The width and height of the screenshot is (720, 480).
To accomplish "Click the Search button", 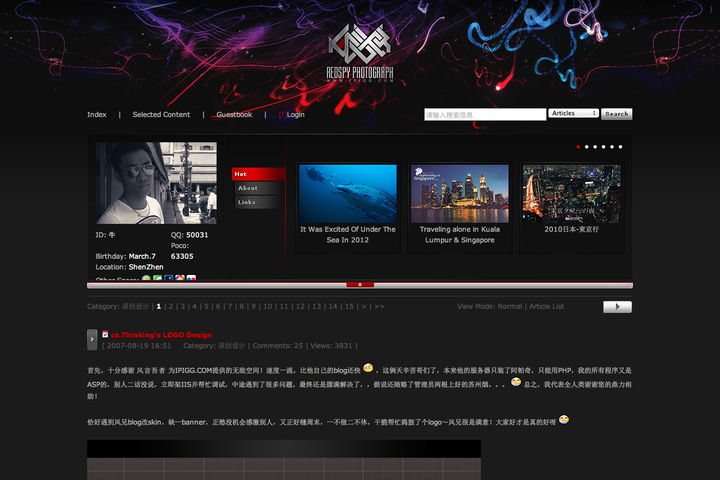I will 617,114.
